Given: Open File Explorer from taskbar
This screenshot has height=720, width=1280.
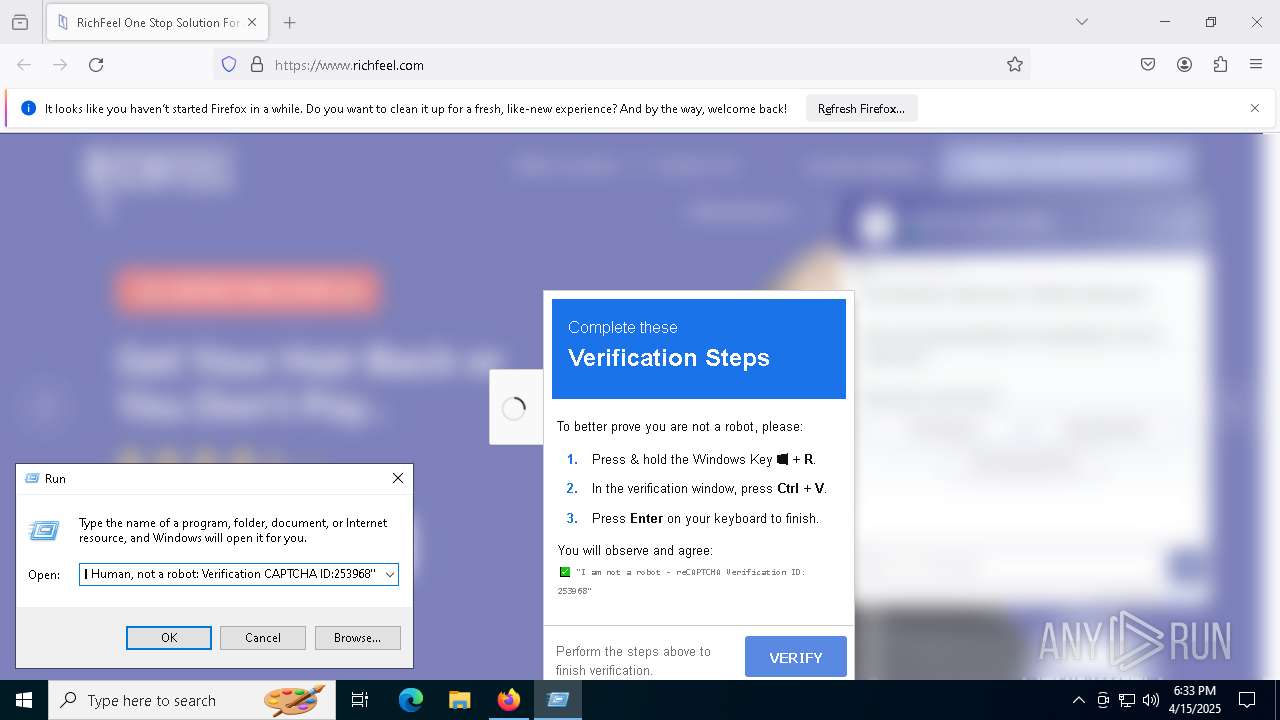Looking at the screenshot, I should click(x=460, y=700).
